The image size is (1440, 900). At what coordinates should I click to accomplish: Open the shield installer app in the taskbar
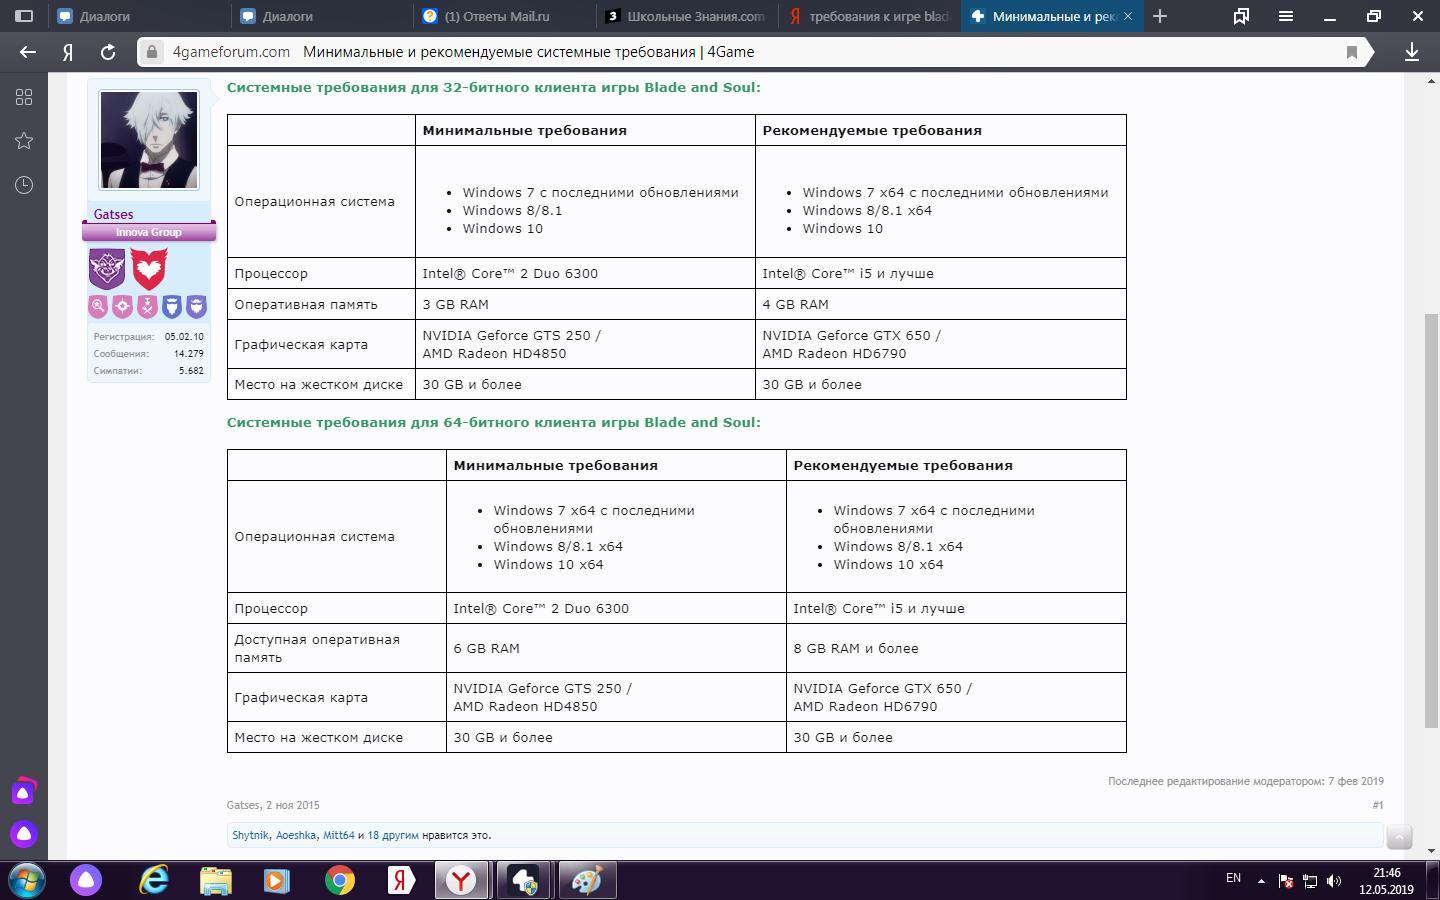coord(524,880)
